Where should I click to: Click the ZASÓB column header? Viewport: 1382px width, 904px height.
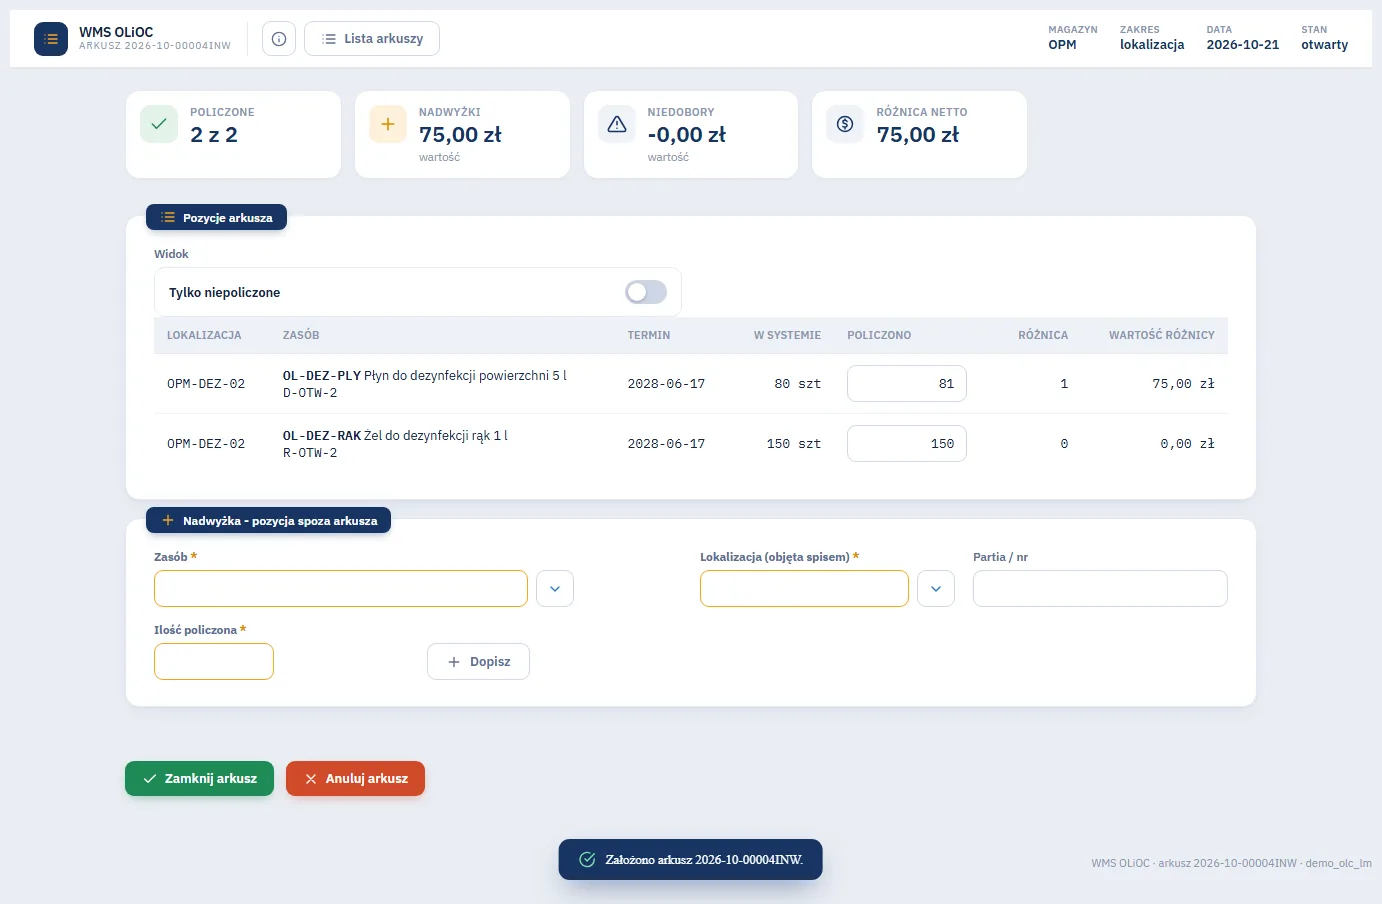301,336
